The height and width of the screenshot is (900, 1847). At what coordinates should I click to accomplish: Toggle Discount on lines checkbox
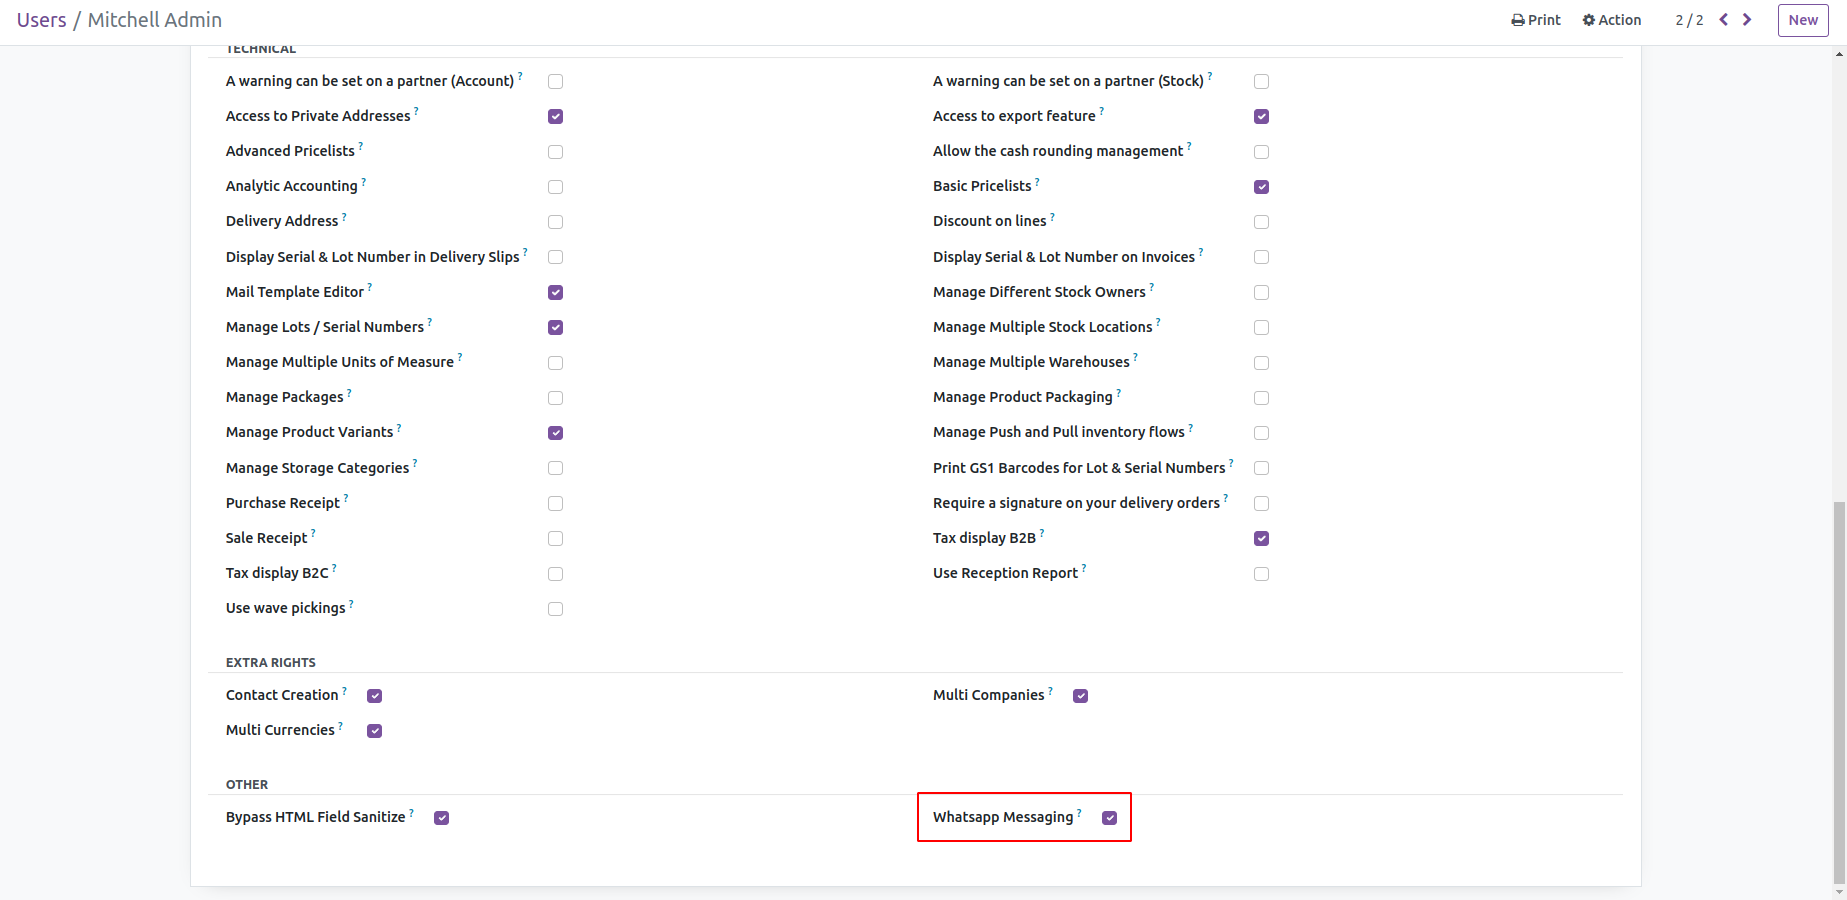[x=1261, y=222]
